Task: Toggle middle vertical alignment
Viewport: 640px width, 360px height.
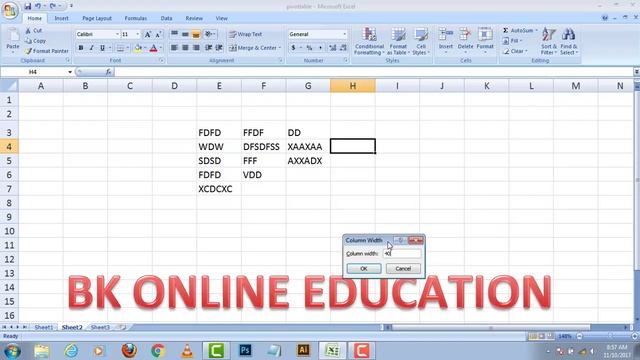Action: (185, 34)
